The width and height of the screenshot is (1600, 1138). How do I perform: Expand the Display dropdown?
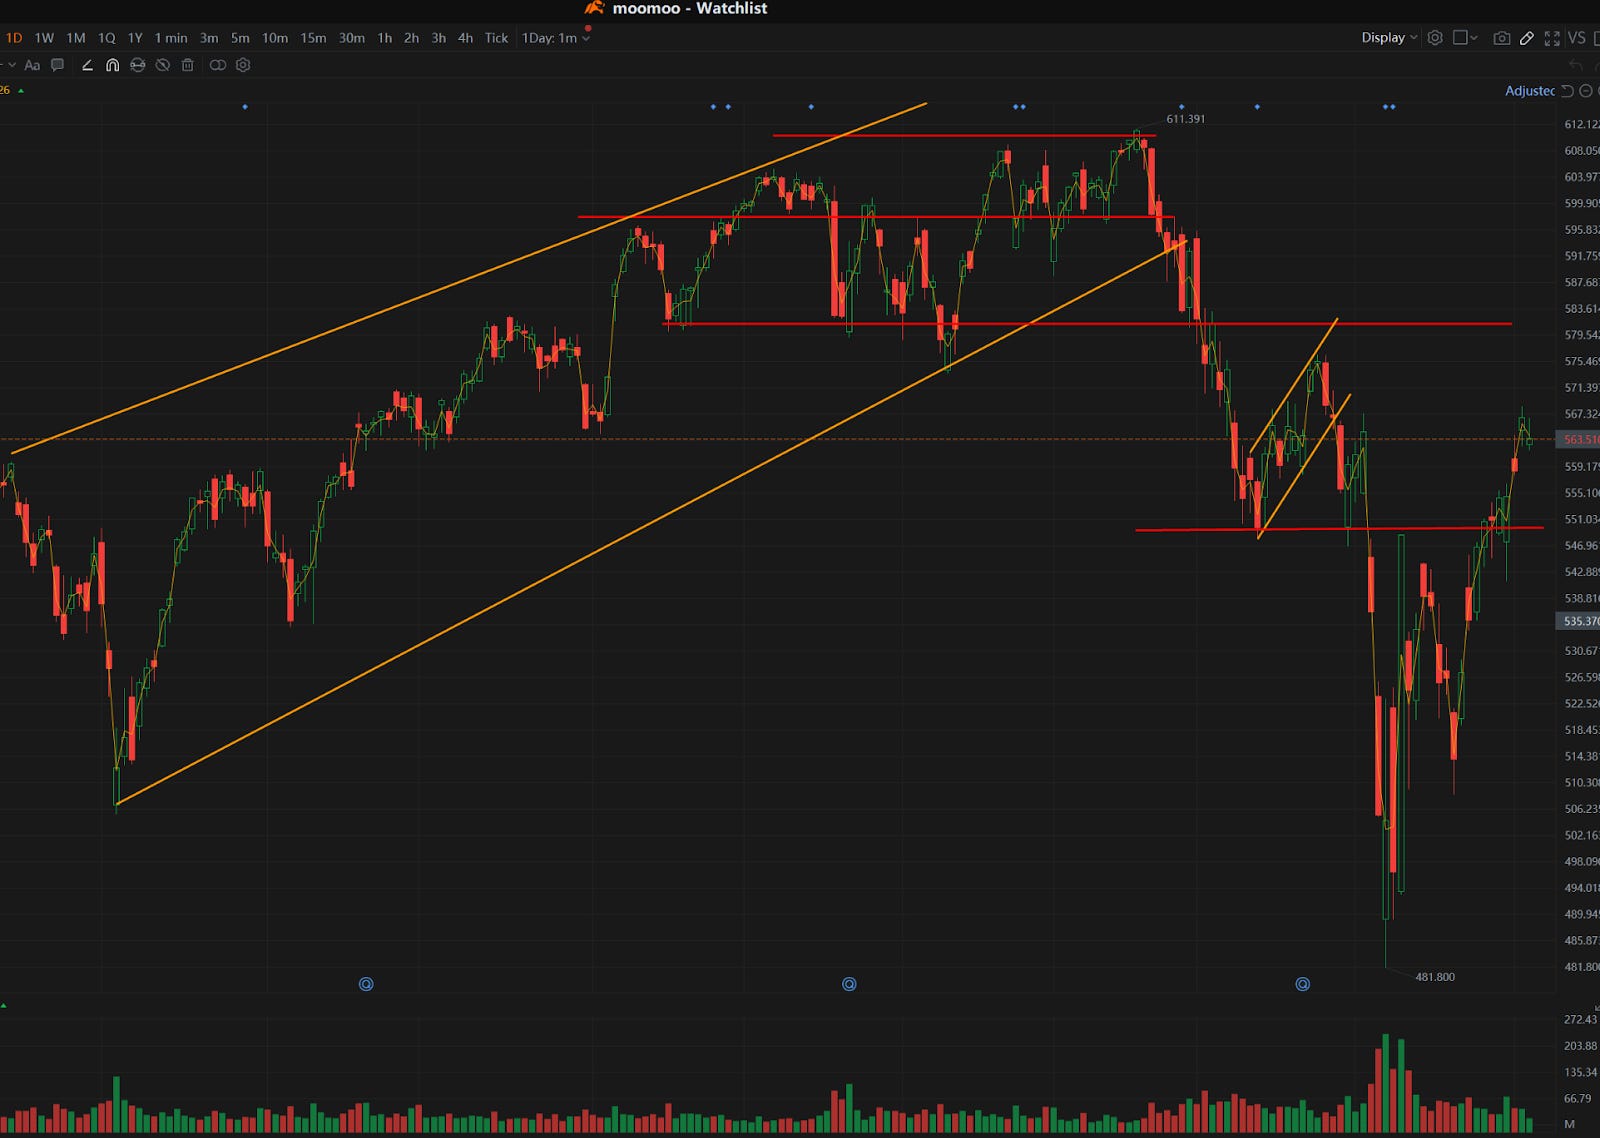(x=1389, y=38)
